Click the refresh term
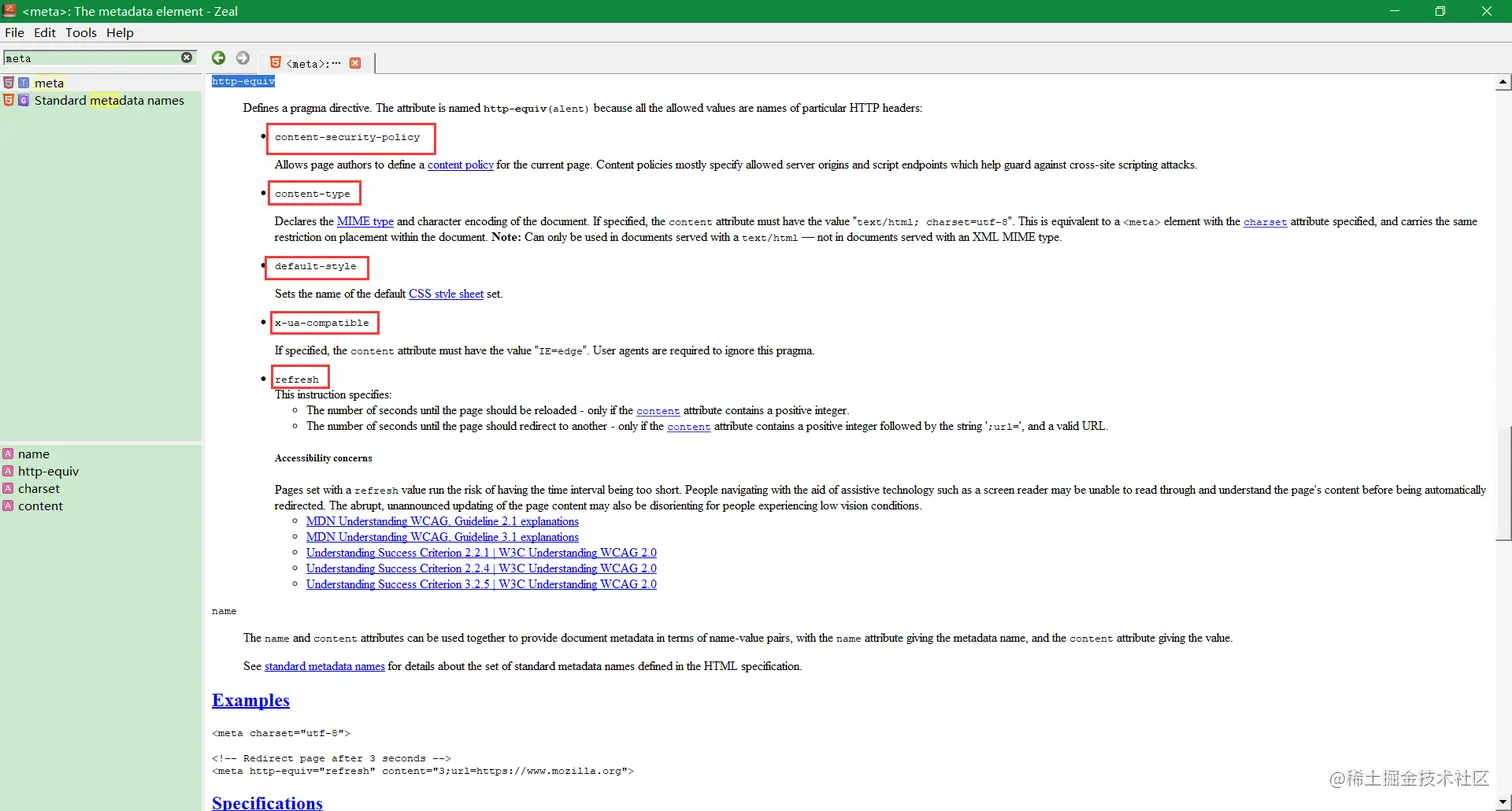 [297, 380]
